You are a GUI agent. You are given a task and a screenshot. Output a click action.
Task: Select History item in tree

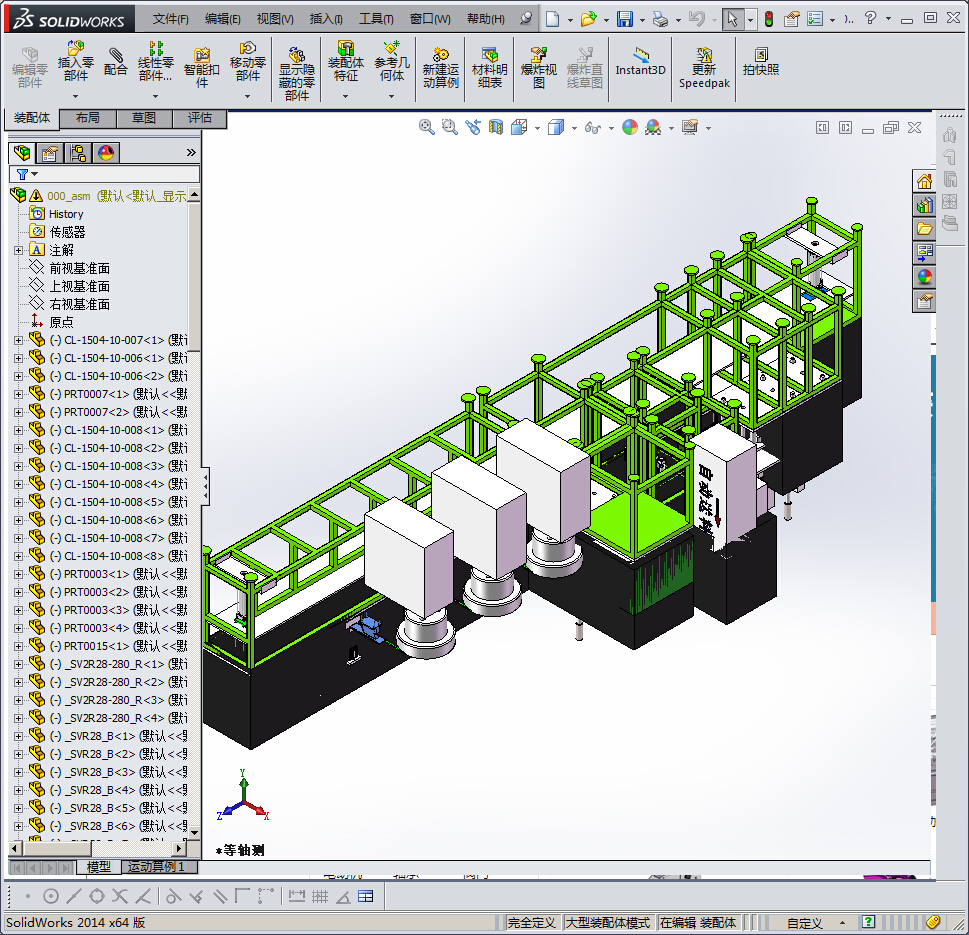click(x=66, y=214)
